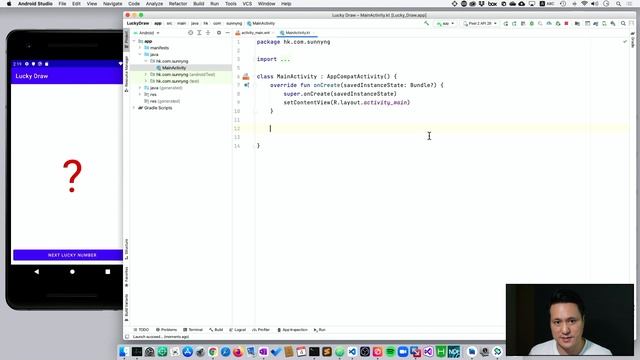The width and height of the screenshot is (640, 360).
Task: Click the folded 'import ...' region
Action: click(285, 59)
